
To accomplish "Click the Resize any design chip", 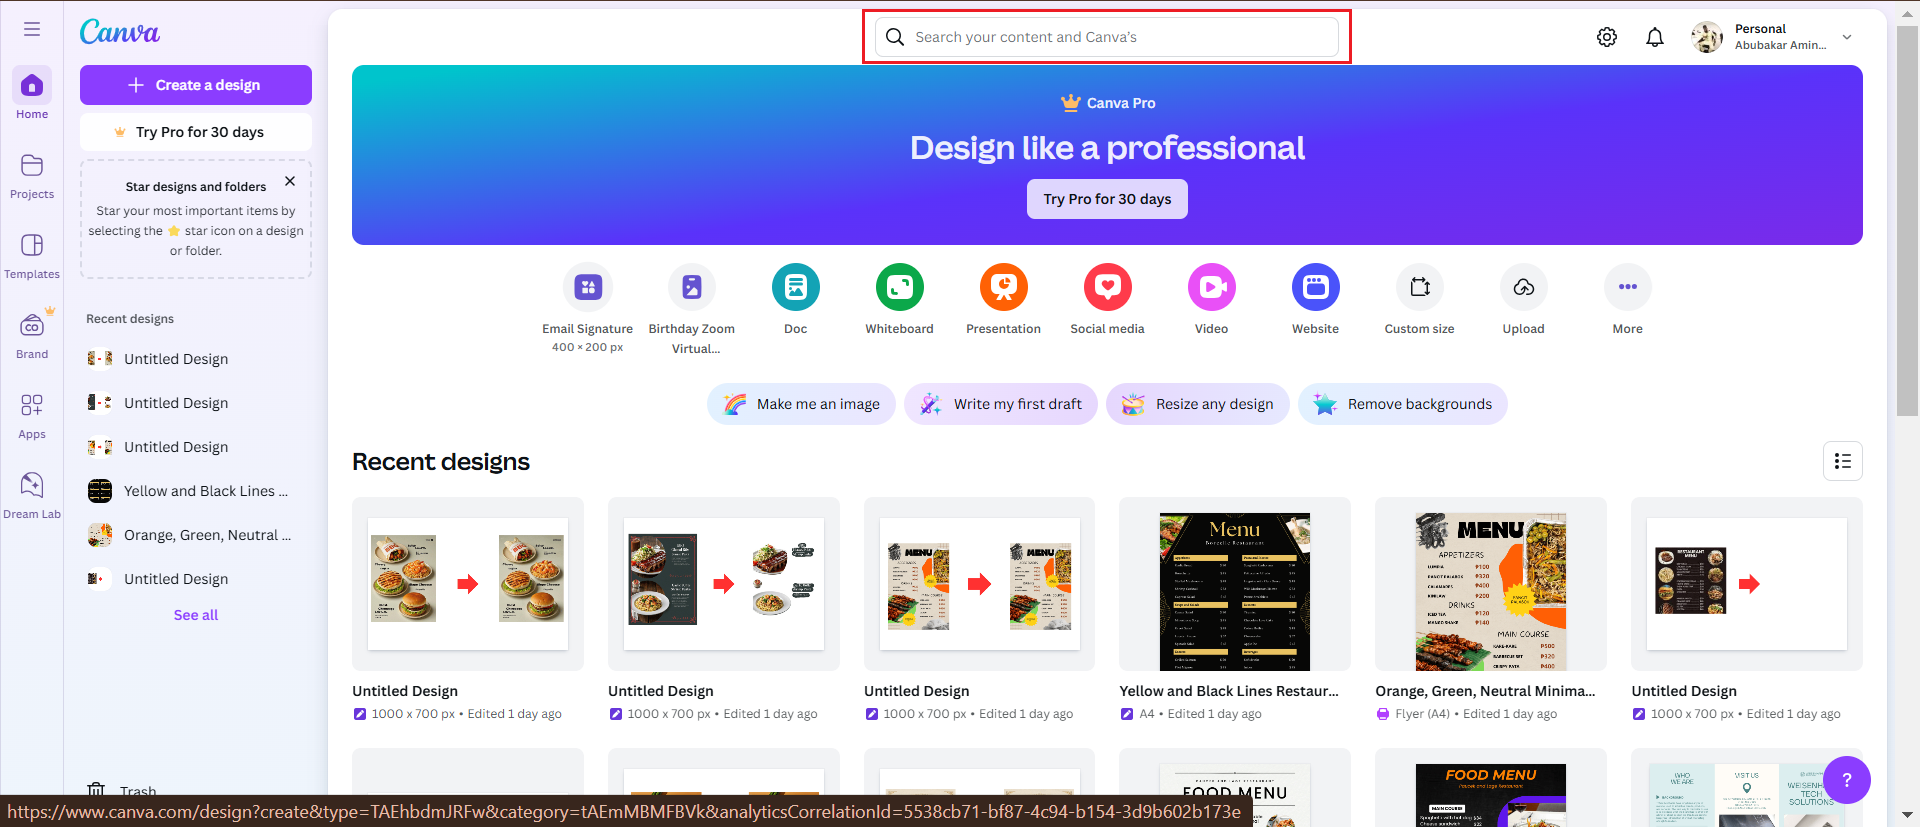I will tap(1198, 404).
